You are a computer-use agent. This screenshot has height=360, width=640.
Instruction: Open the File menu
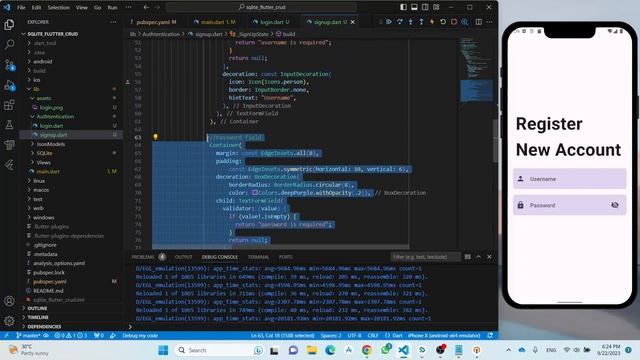[21, 7]
